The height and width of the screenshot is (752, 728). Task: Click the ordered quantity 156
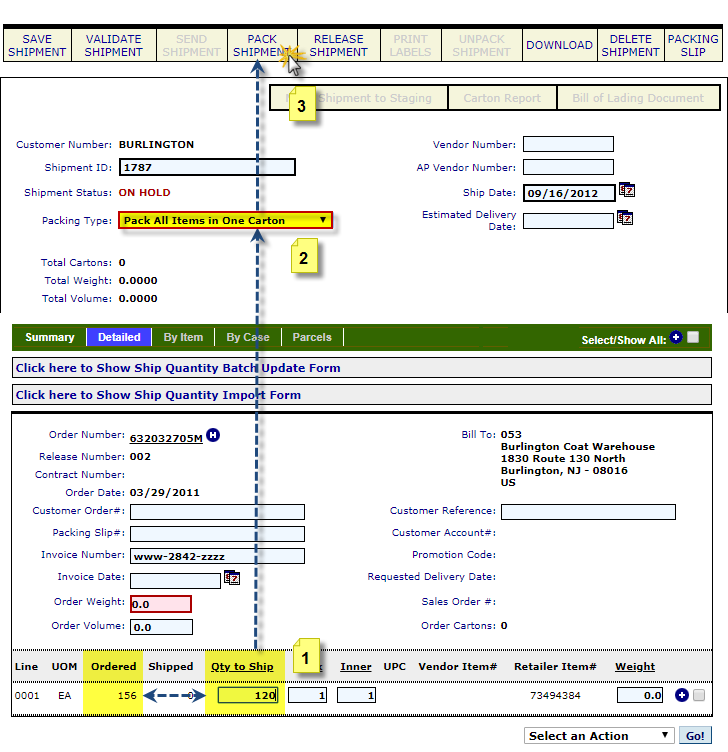127,695
